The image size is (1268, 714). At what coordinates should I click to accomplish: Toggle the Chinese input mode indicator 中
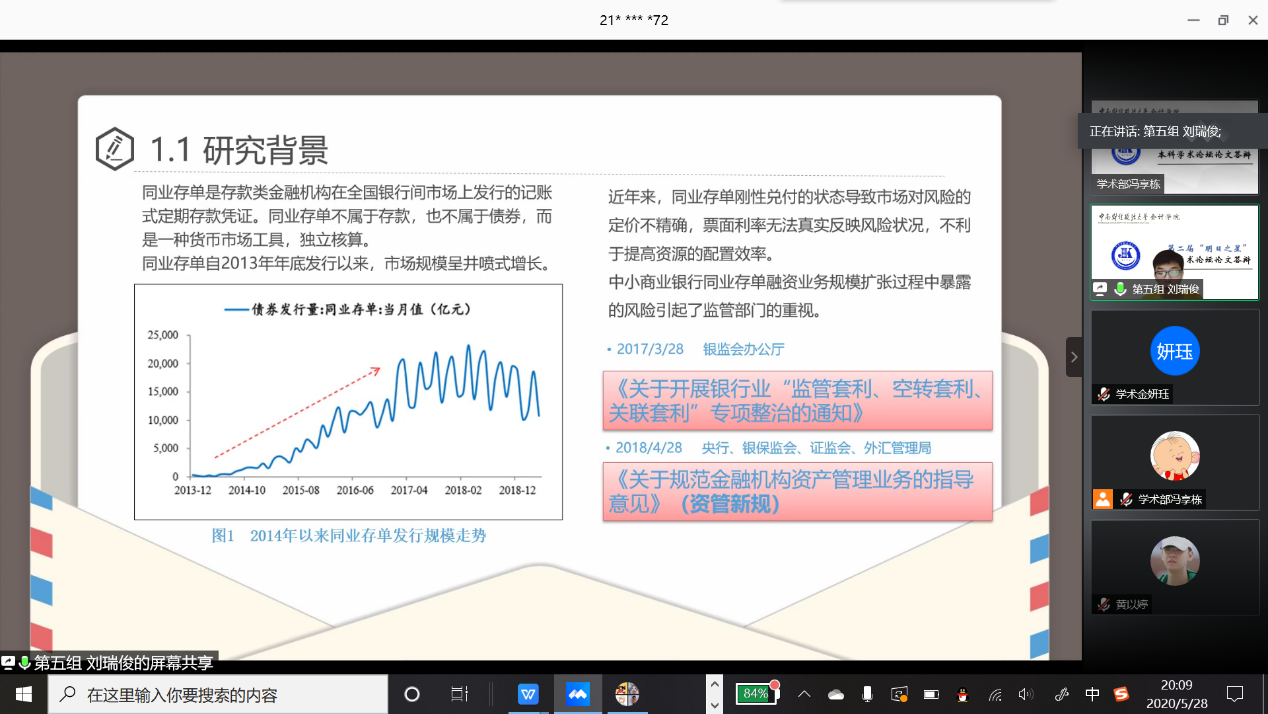click(1092, 694)
